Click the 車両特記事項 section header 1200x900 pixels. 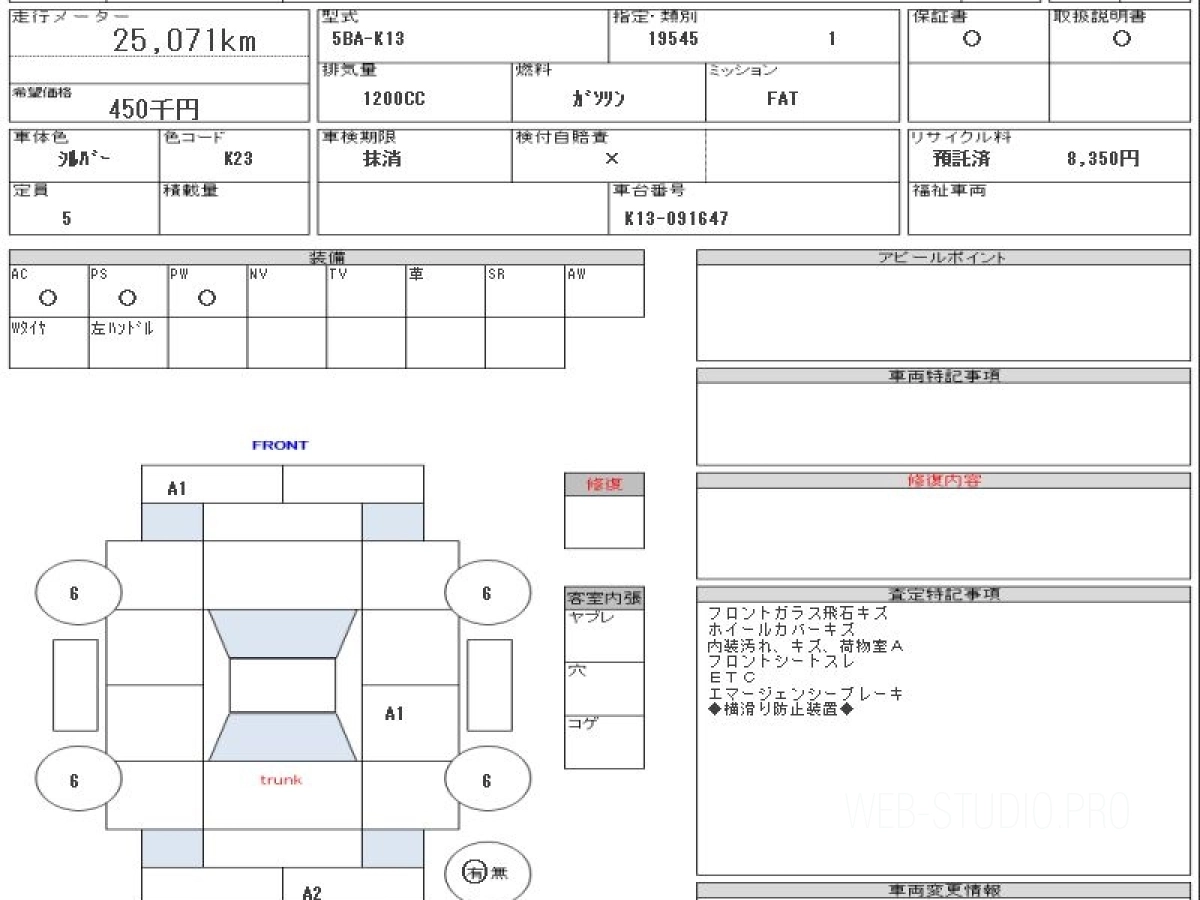tap(943, 376)
